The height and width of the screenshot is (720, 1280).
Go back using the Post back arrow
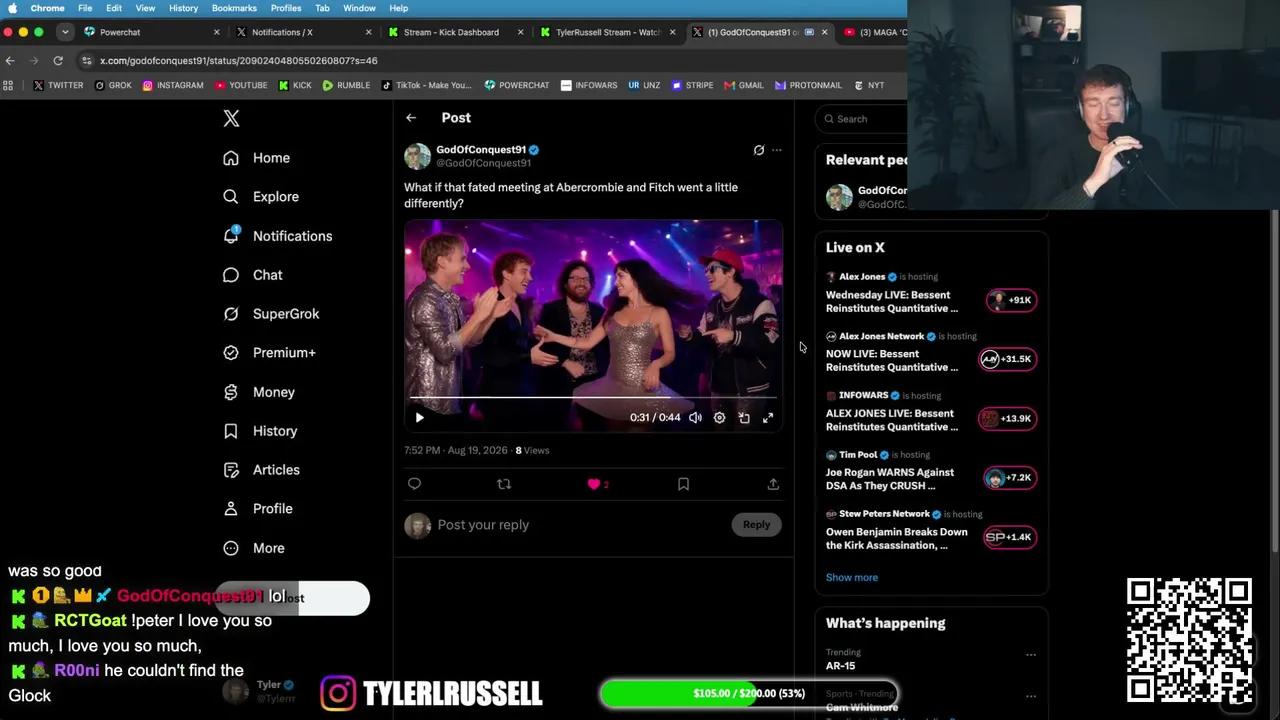tap(411, 118)
